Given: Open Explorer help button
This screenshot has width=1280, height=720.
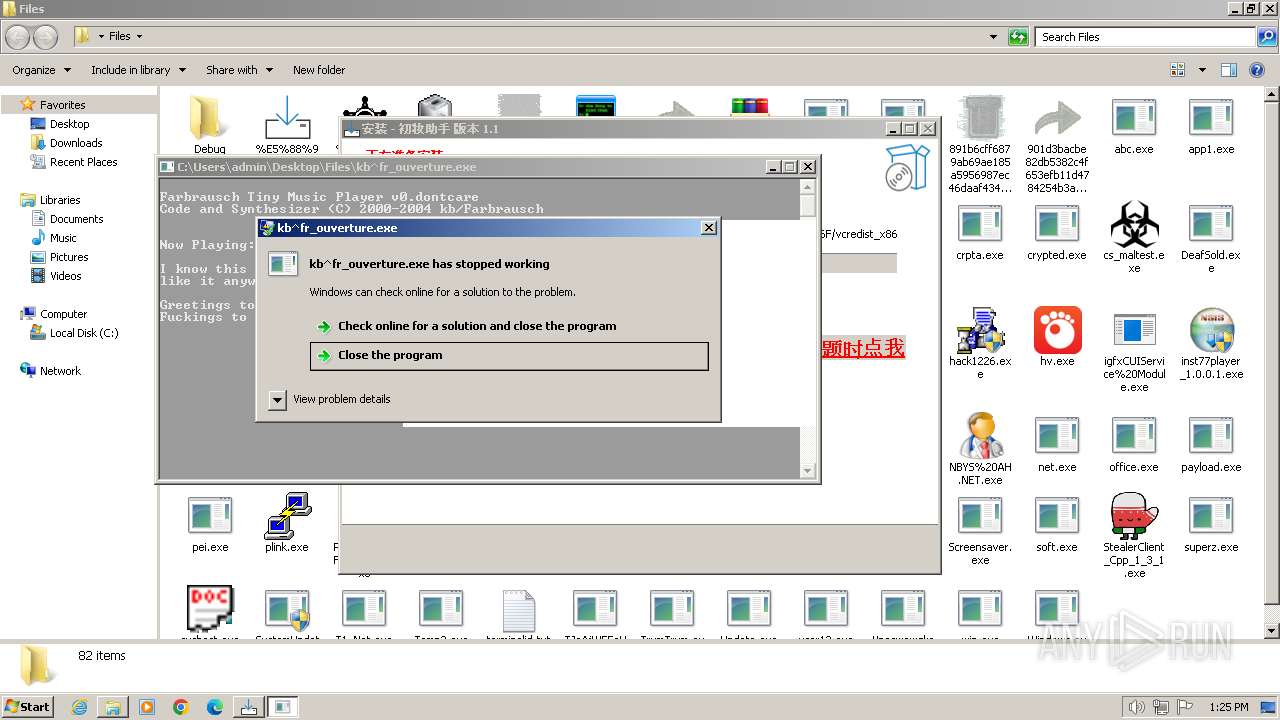Looking at the screenshot, I should 1258,70.
